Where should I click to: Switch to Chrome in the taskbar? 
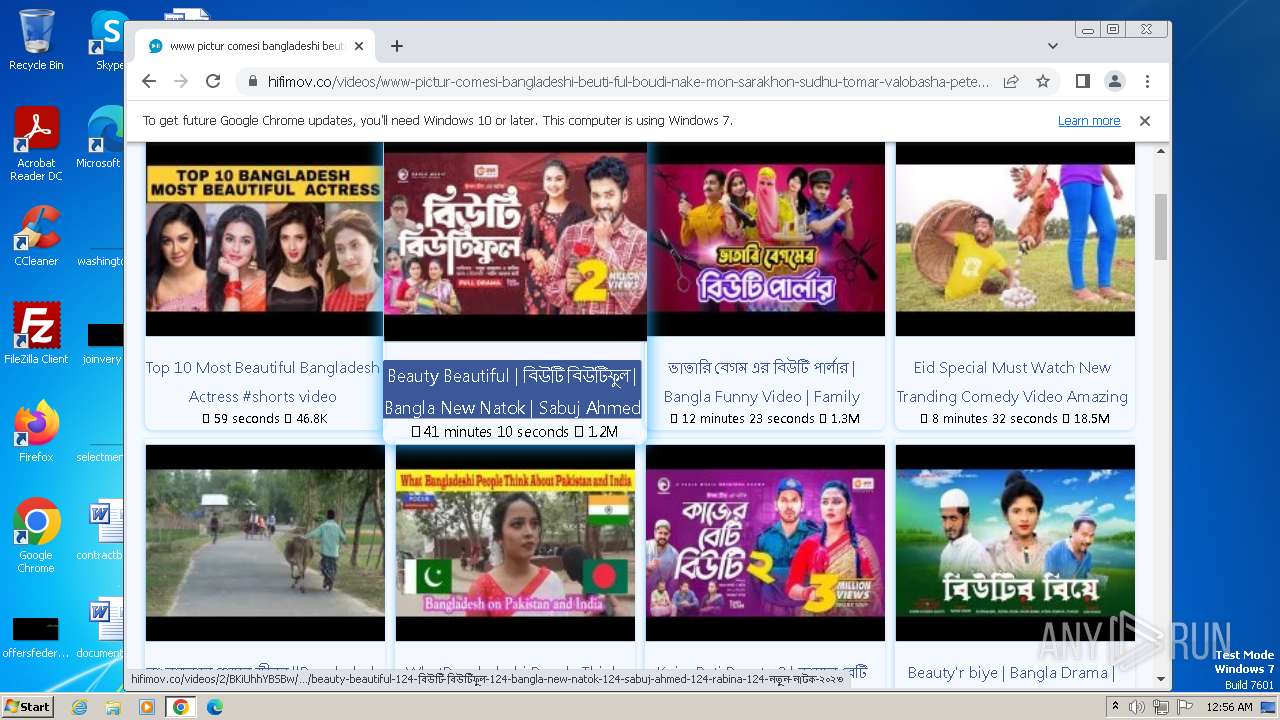(181, 707)
